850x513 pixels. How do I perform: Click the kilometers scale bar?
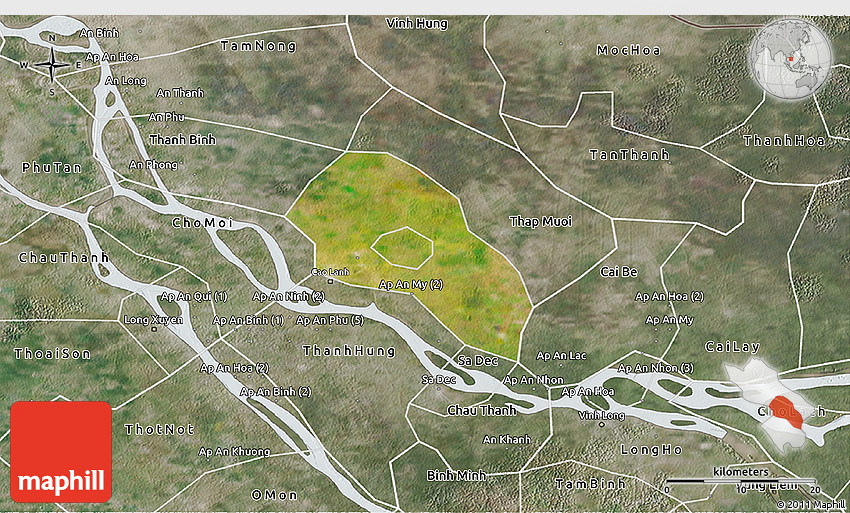coord(740,481)
